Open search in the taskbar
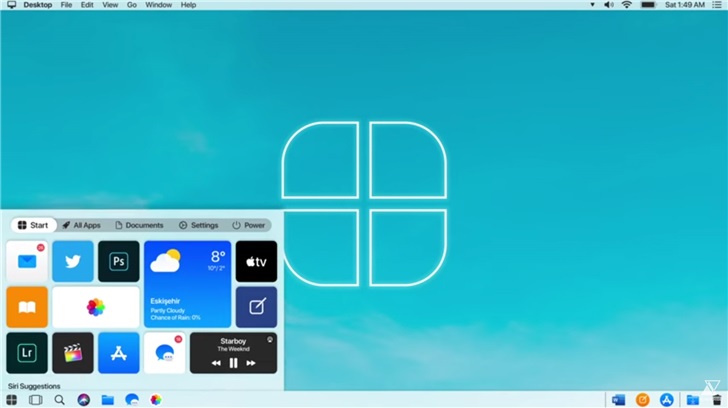The image size is (728, 408). [59, 400]
